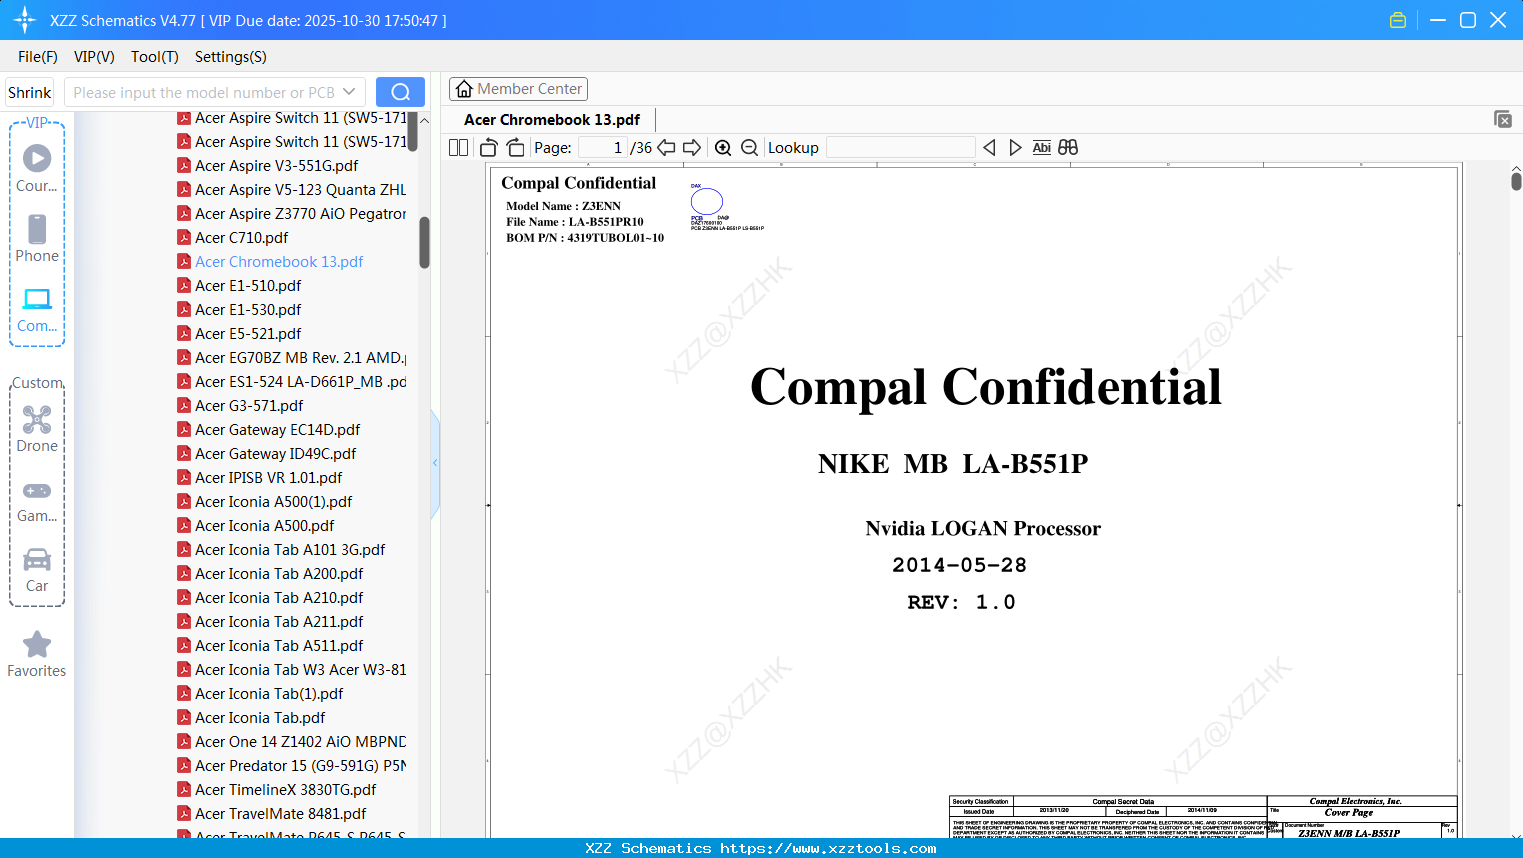
Task: Click the document vertical scrollbar thumb
Action: [x=1516, y=181]
